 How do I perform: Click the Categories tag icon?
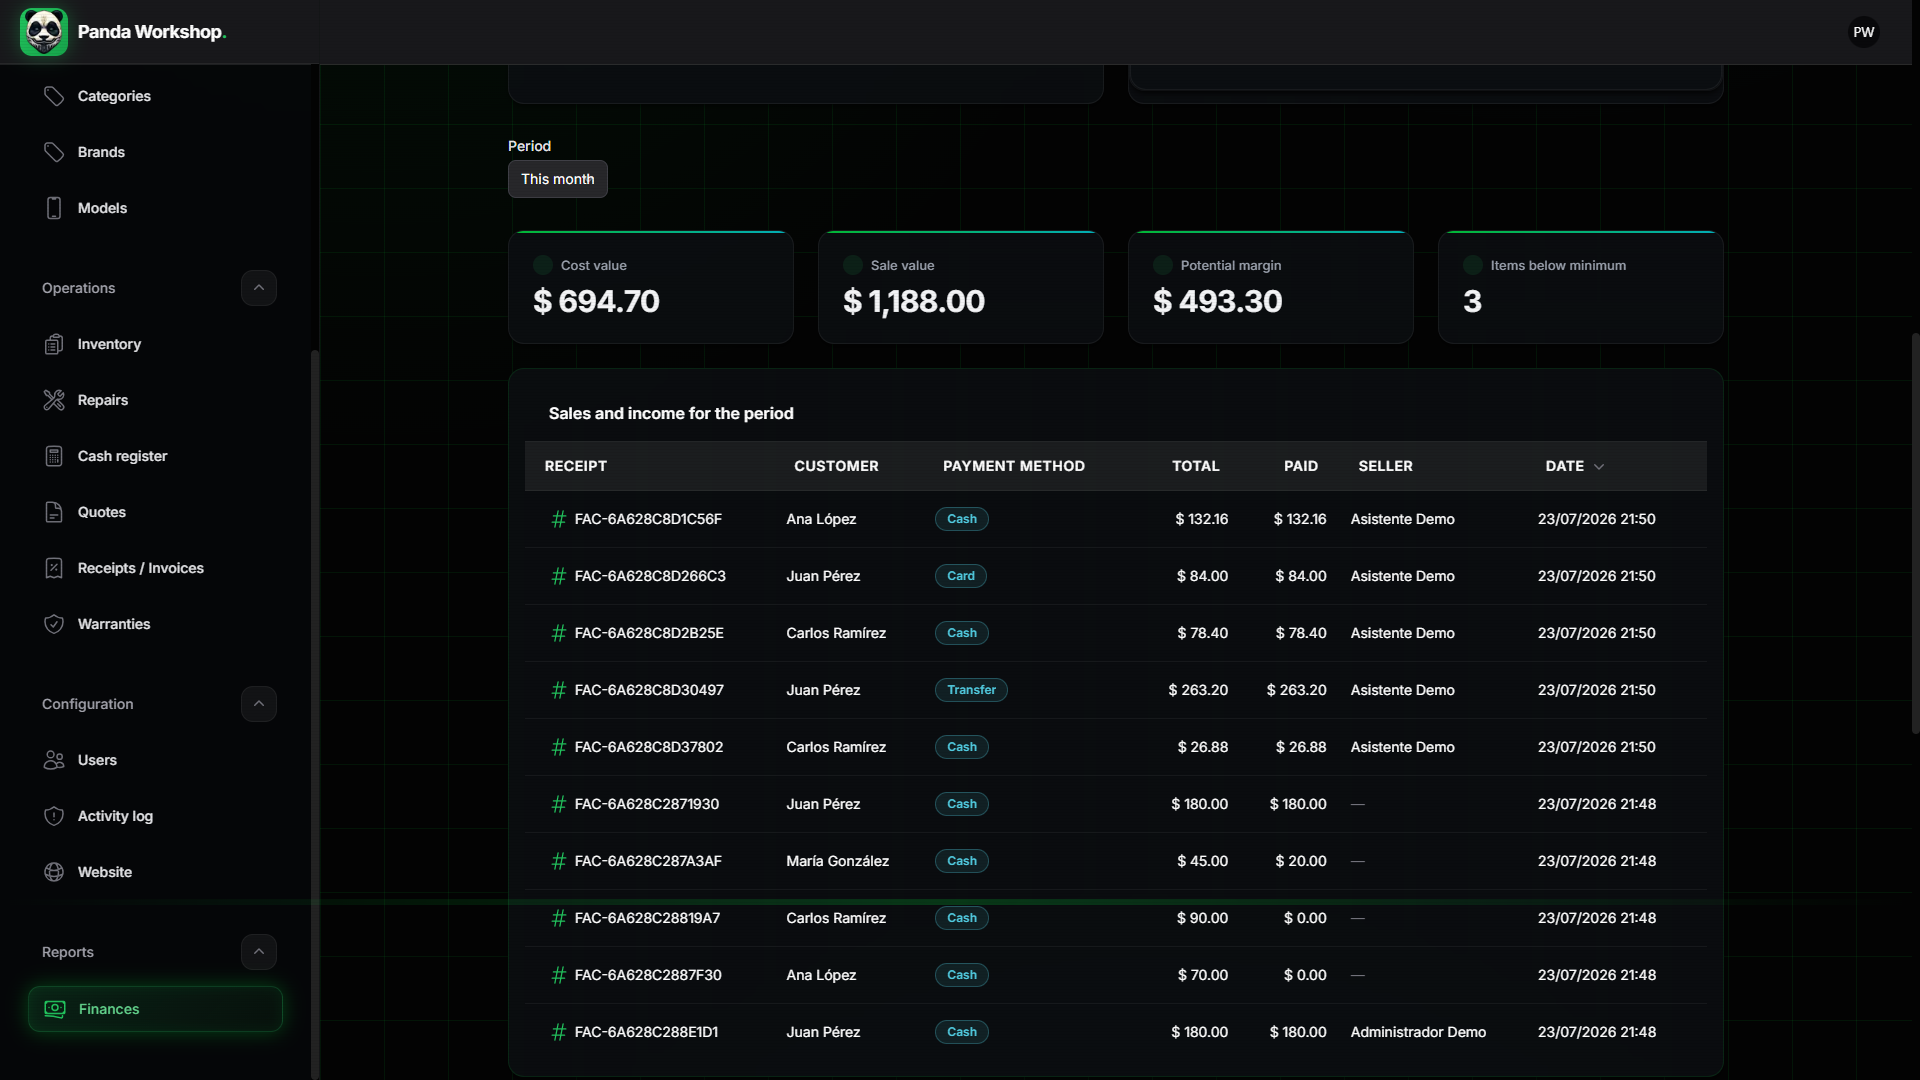click(54, 96)
